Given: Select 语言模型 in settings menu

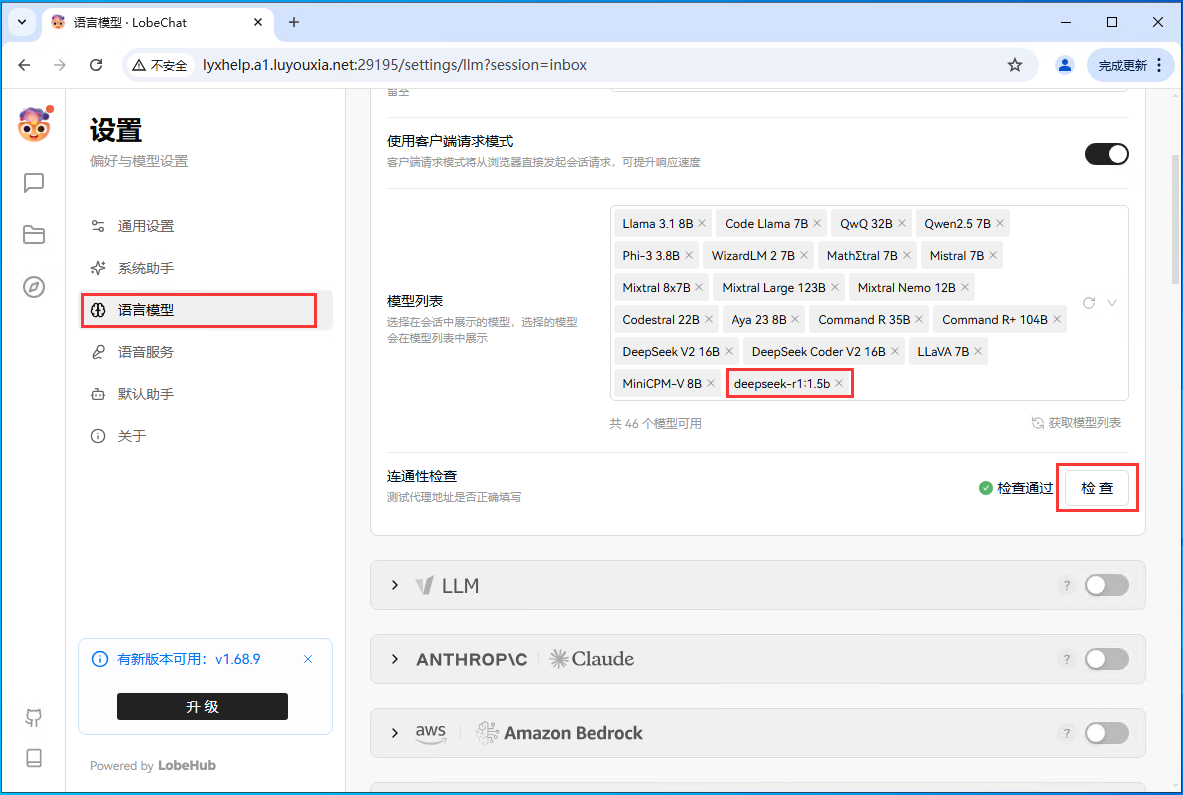Looking at the screenshot, I should (x=206, y=310).
